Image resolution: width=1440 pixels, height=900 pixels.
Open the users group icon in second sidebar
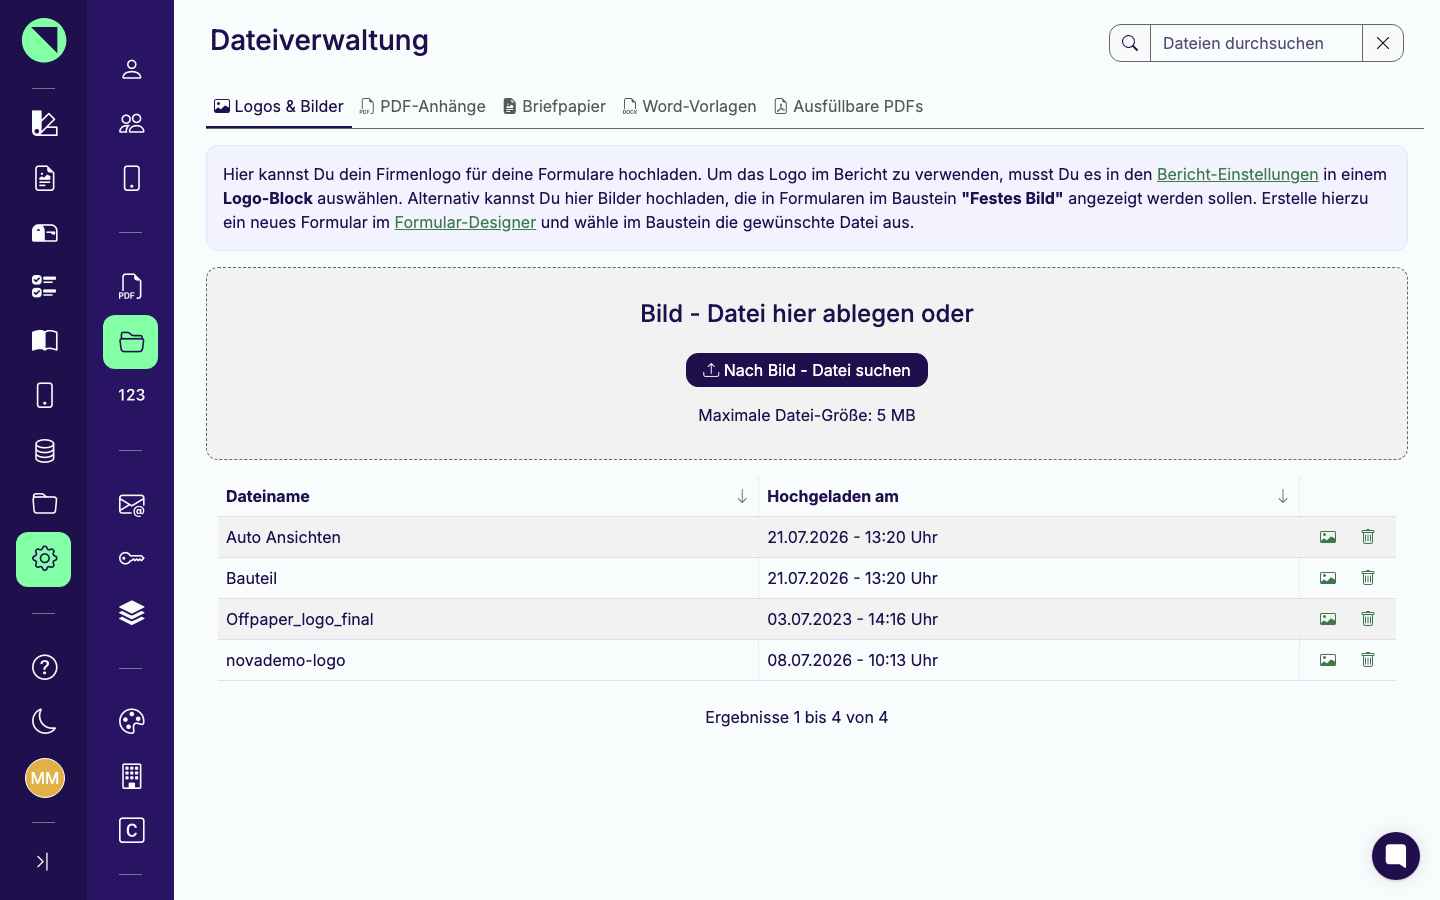point(131,123)
